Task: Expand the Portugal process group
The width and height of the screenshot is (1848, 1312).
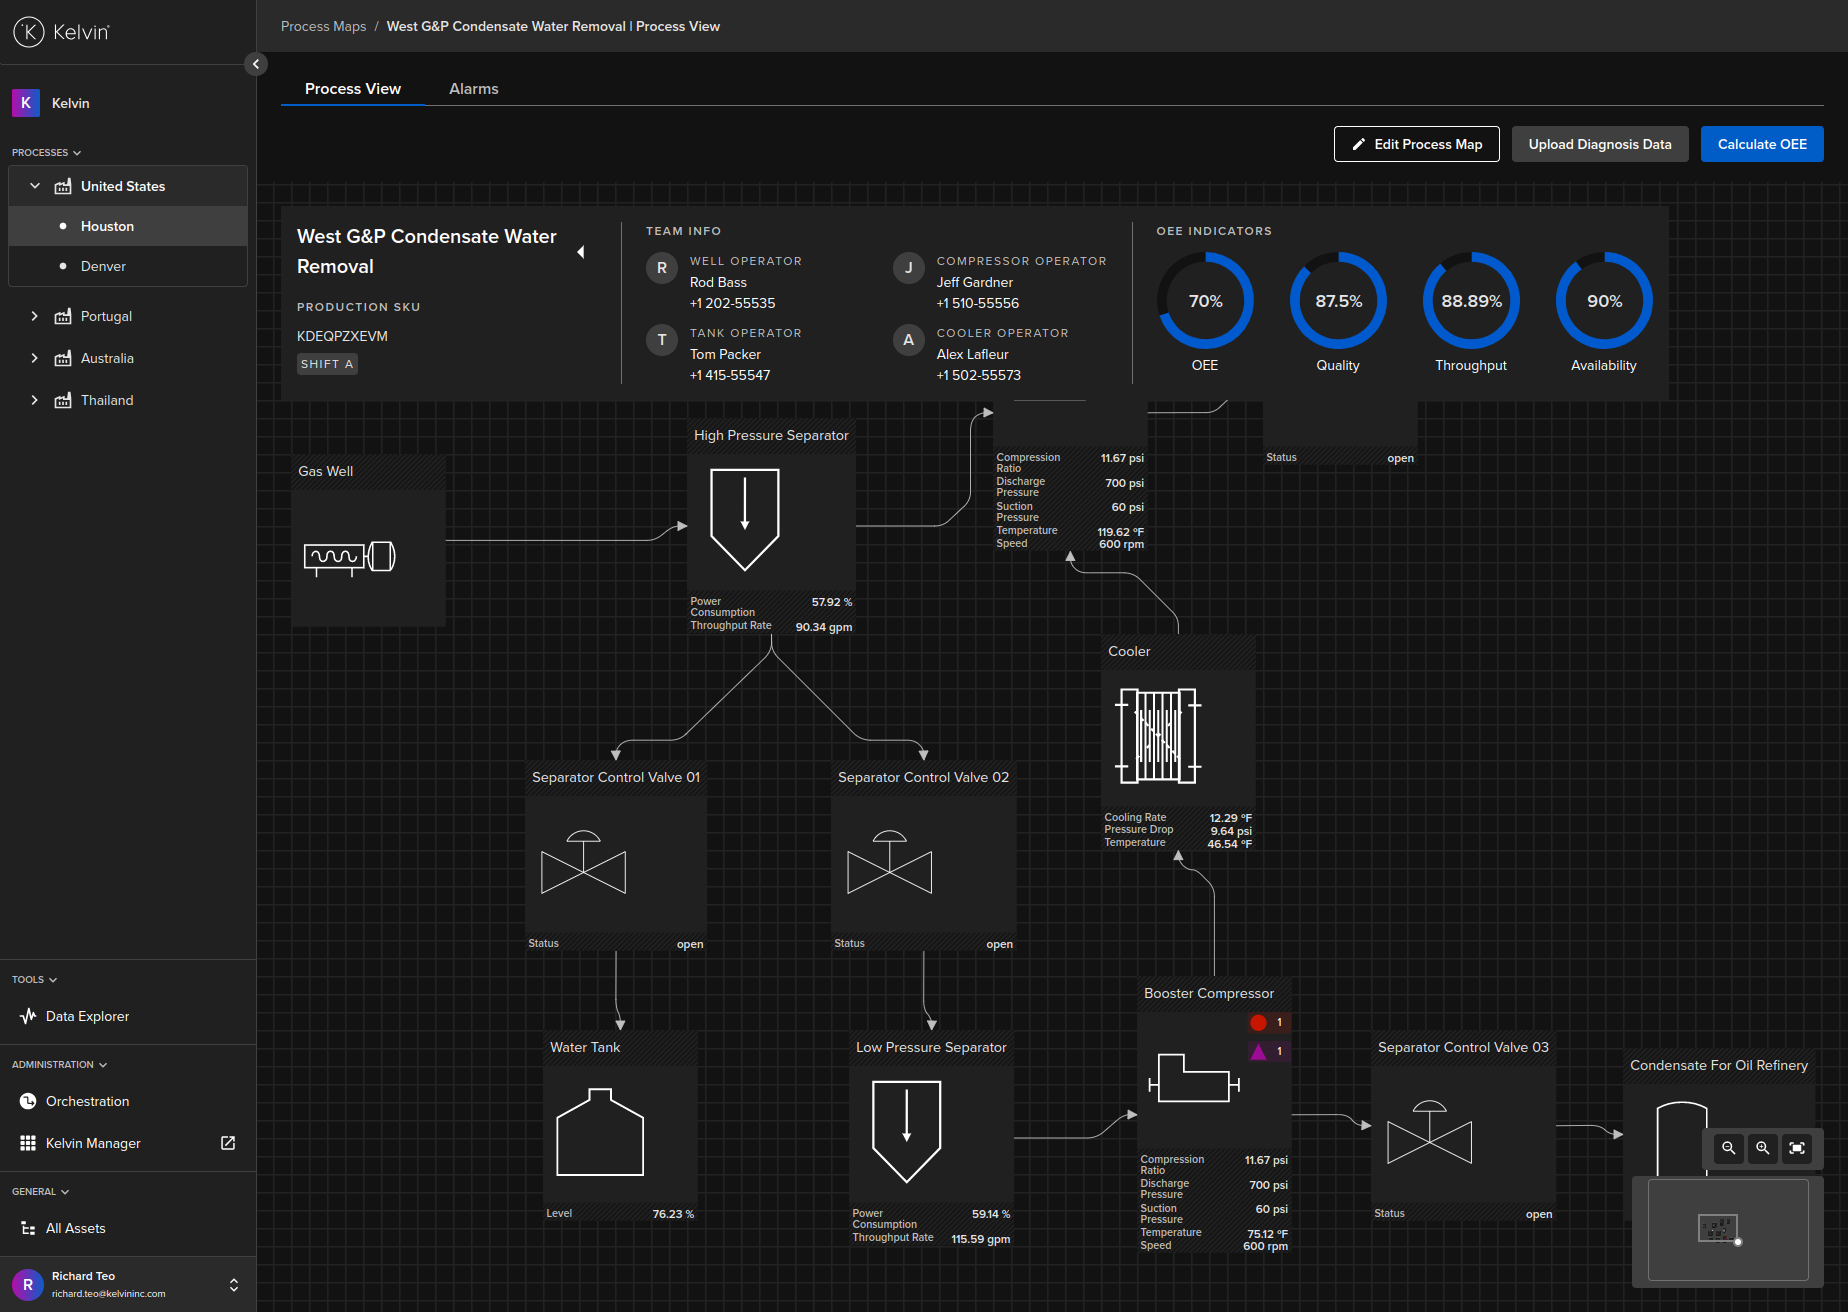Action: click(x=35, y=316)
